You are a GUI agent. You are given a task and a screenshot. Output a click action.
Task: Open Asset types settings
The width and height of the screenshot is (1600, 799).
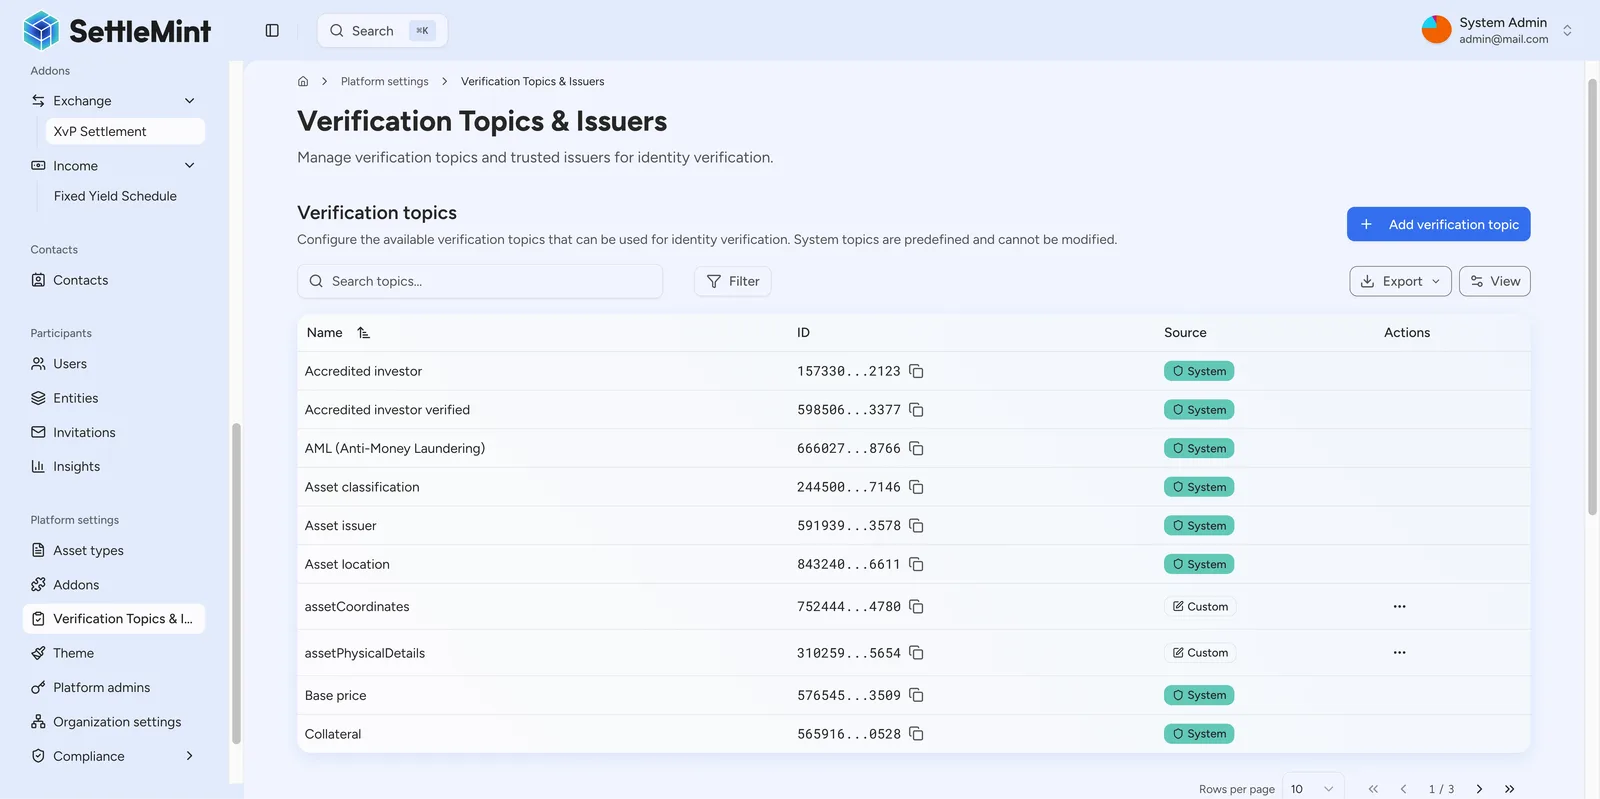(x=114, y=551)
